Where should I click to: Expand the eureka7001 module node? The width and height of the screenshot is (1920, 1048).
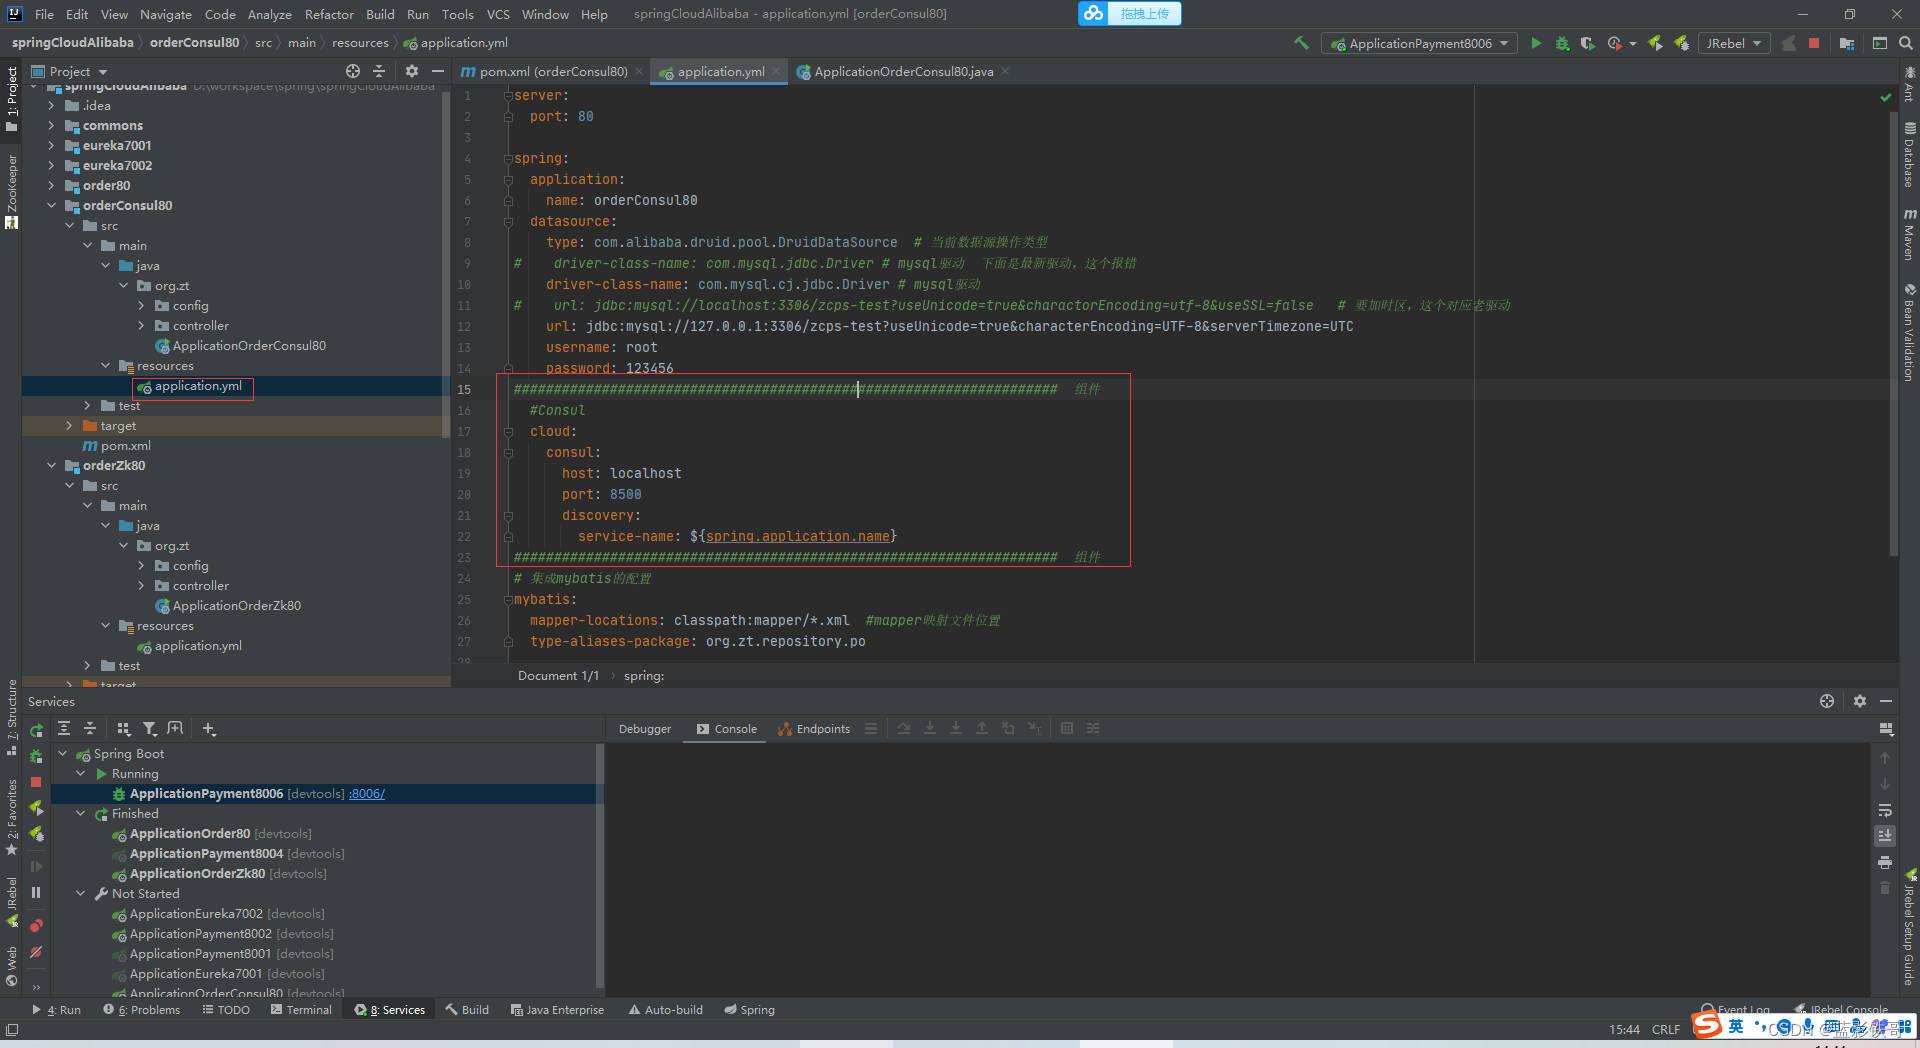tap(51, 145)
